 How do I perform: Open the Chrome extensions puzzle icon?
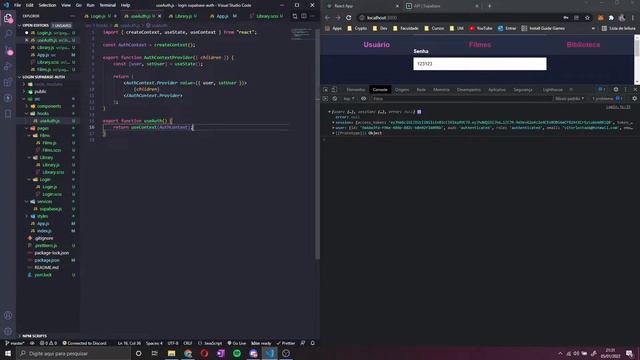pyautogui.click(x=611, y=18)
